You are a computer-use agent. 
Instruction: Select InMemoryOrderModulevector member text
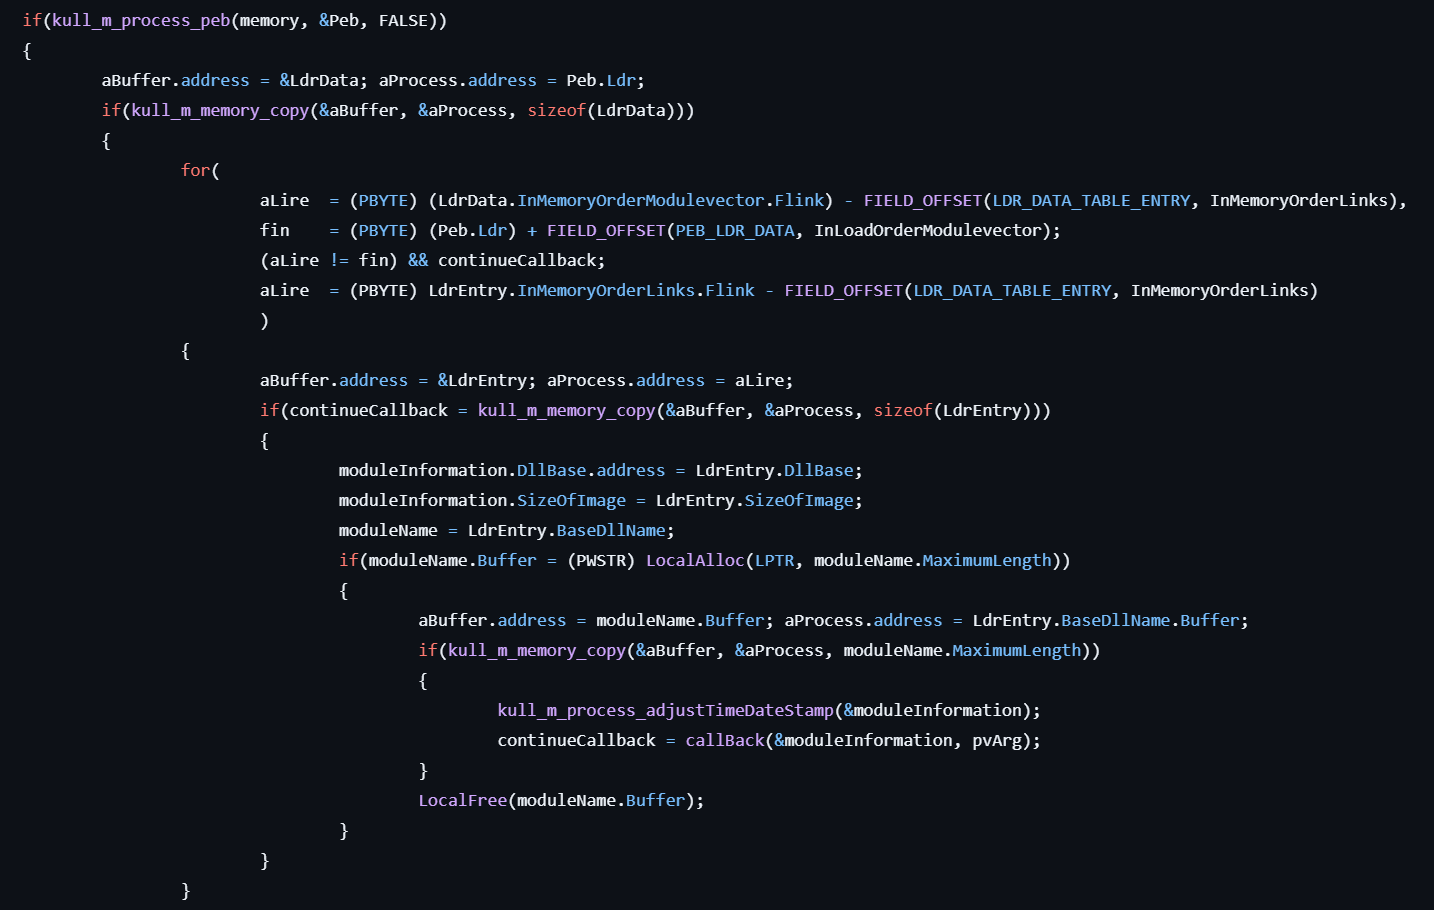tap(641, 200)
